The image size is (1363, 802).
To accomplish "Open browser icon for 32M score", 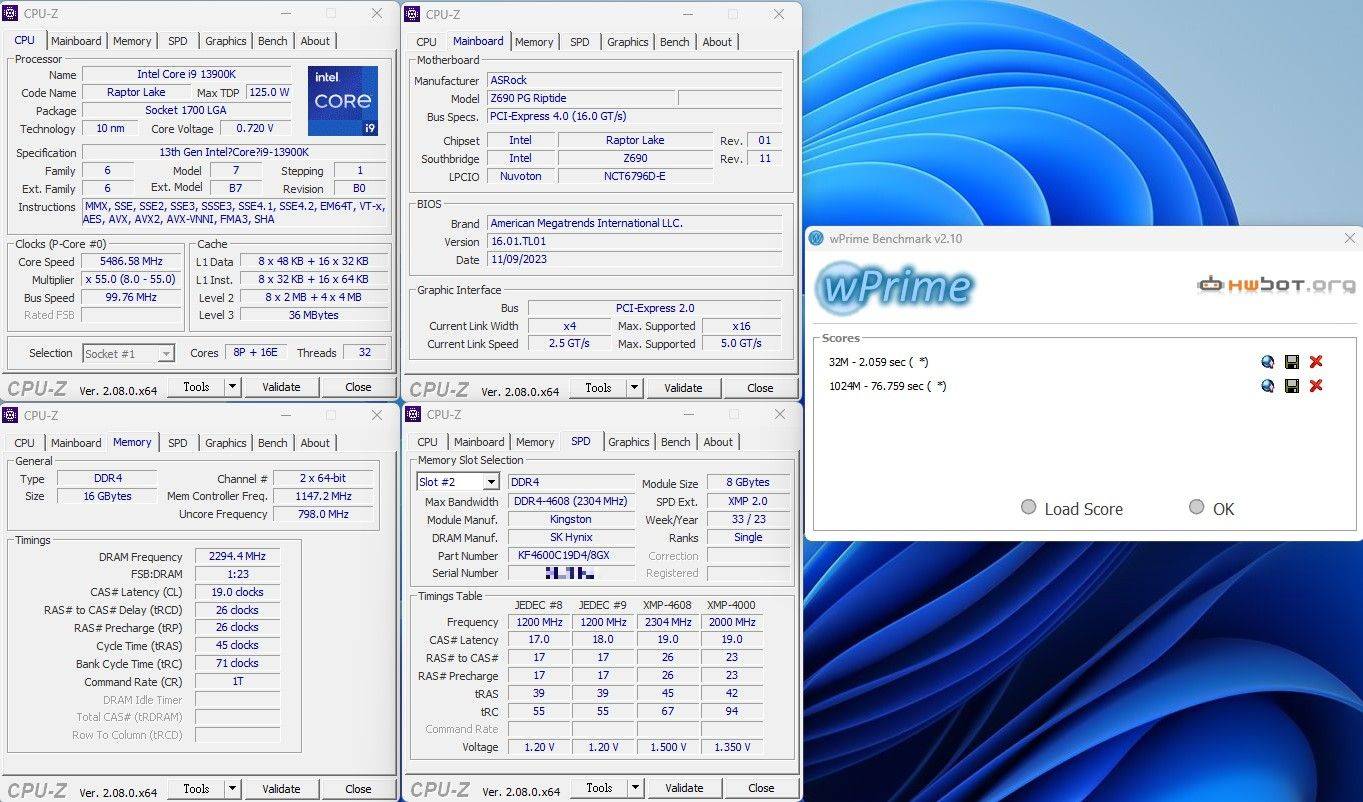I will coord(1268,362).
